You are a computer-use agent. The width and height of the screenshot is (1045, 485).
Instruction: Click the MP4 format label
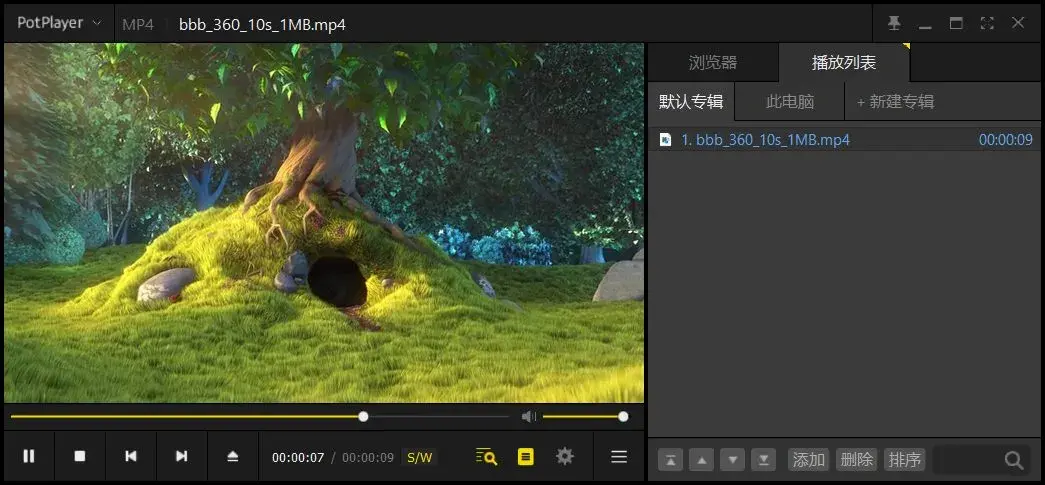tap(138, 25)
